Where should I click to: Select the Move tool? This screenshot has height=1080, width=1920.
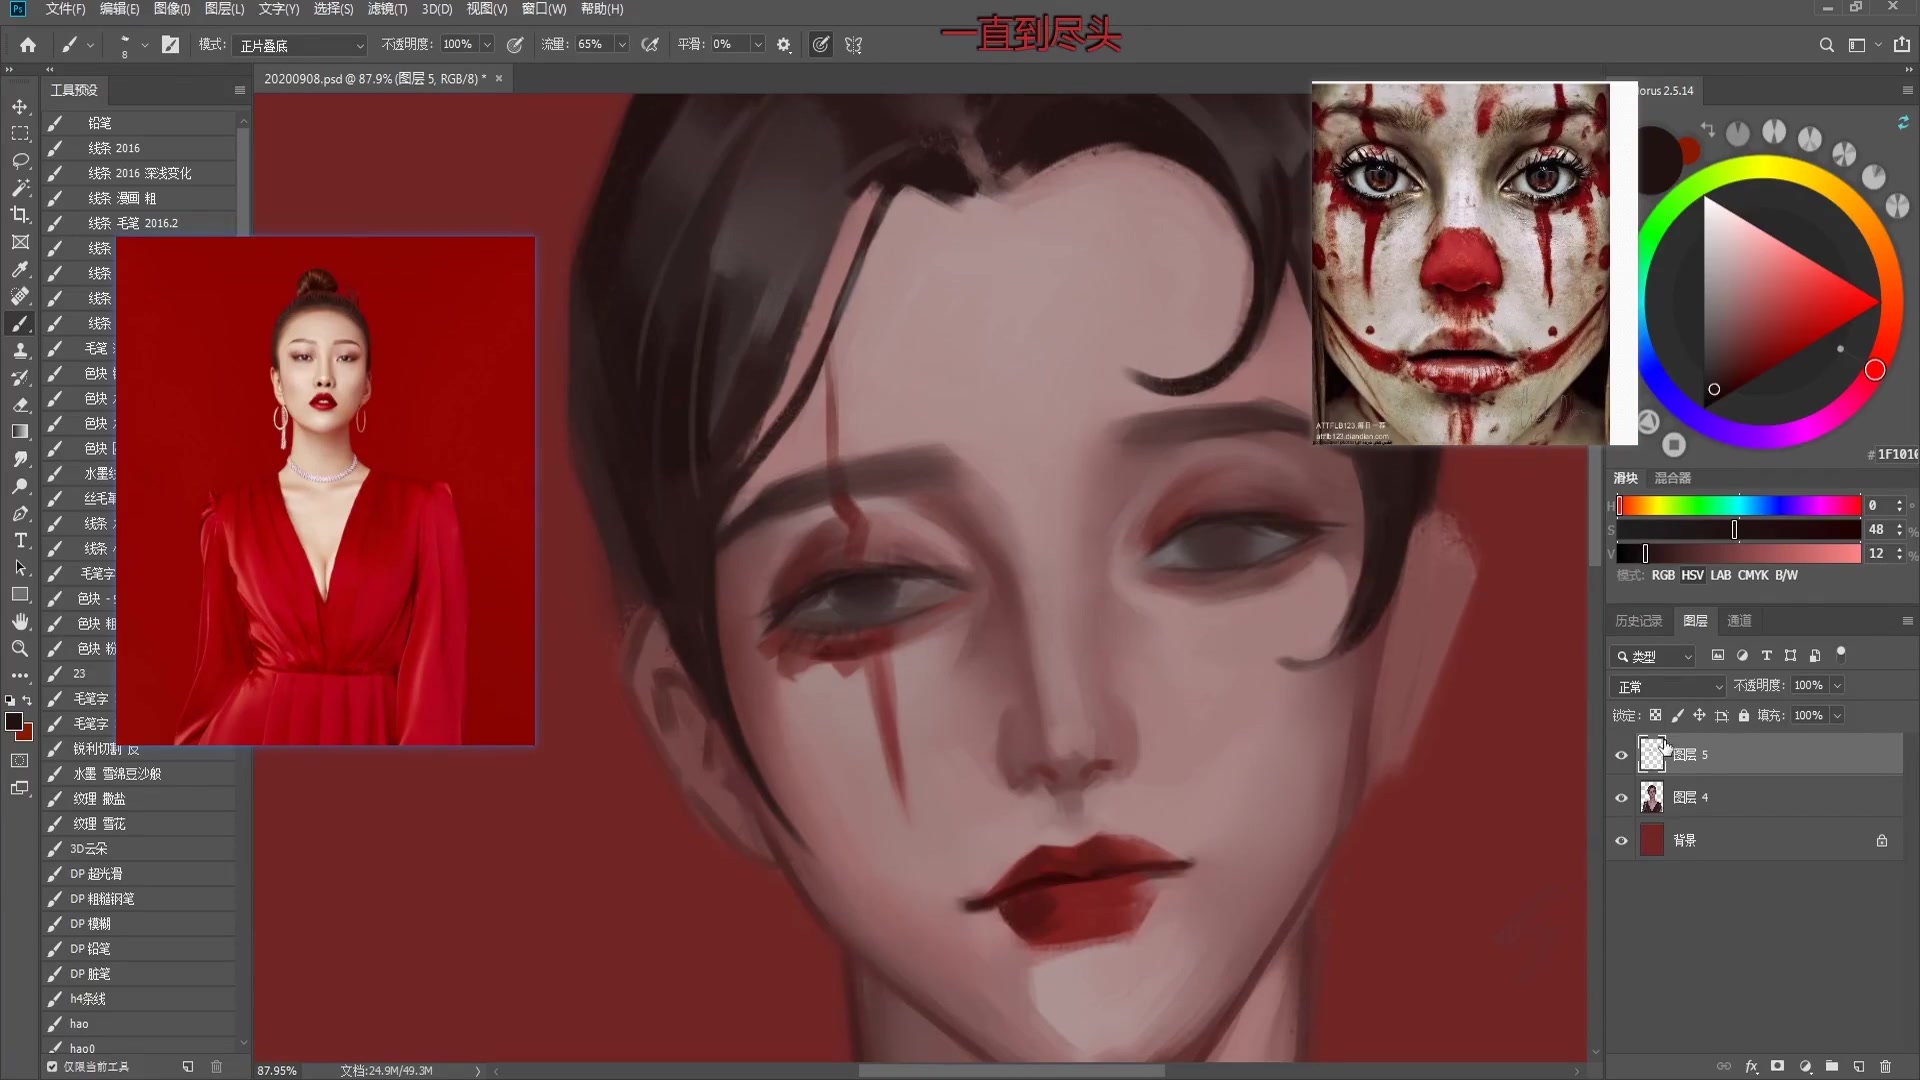click(20, 106)
